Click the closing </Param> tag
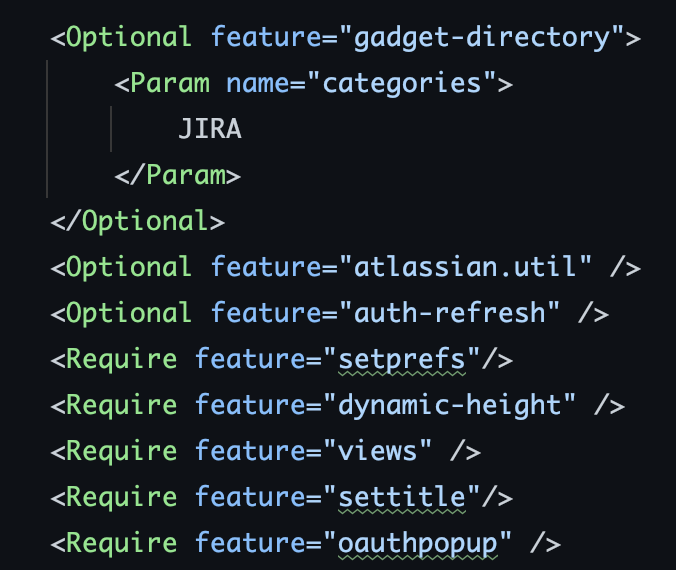The width and height of the screenshot is (676, 570). tap(177, 175)
